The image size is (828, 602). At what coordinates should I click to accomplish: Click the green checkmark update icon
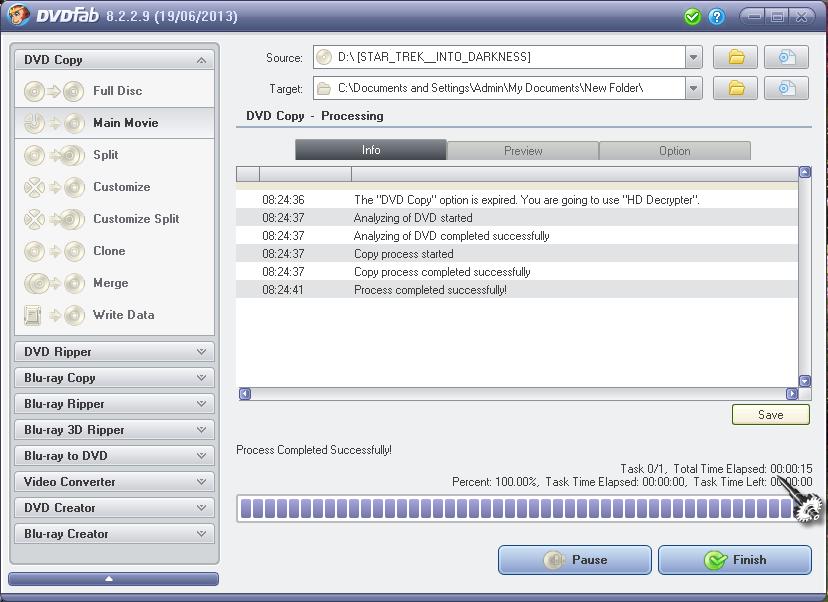point(692,17)
